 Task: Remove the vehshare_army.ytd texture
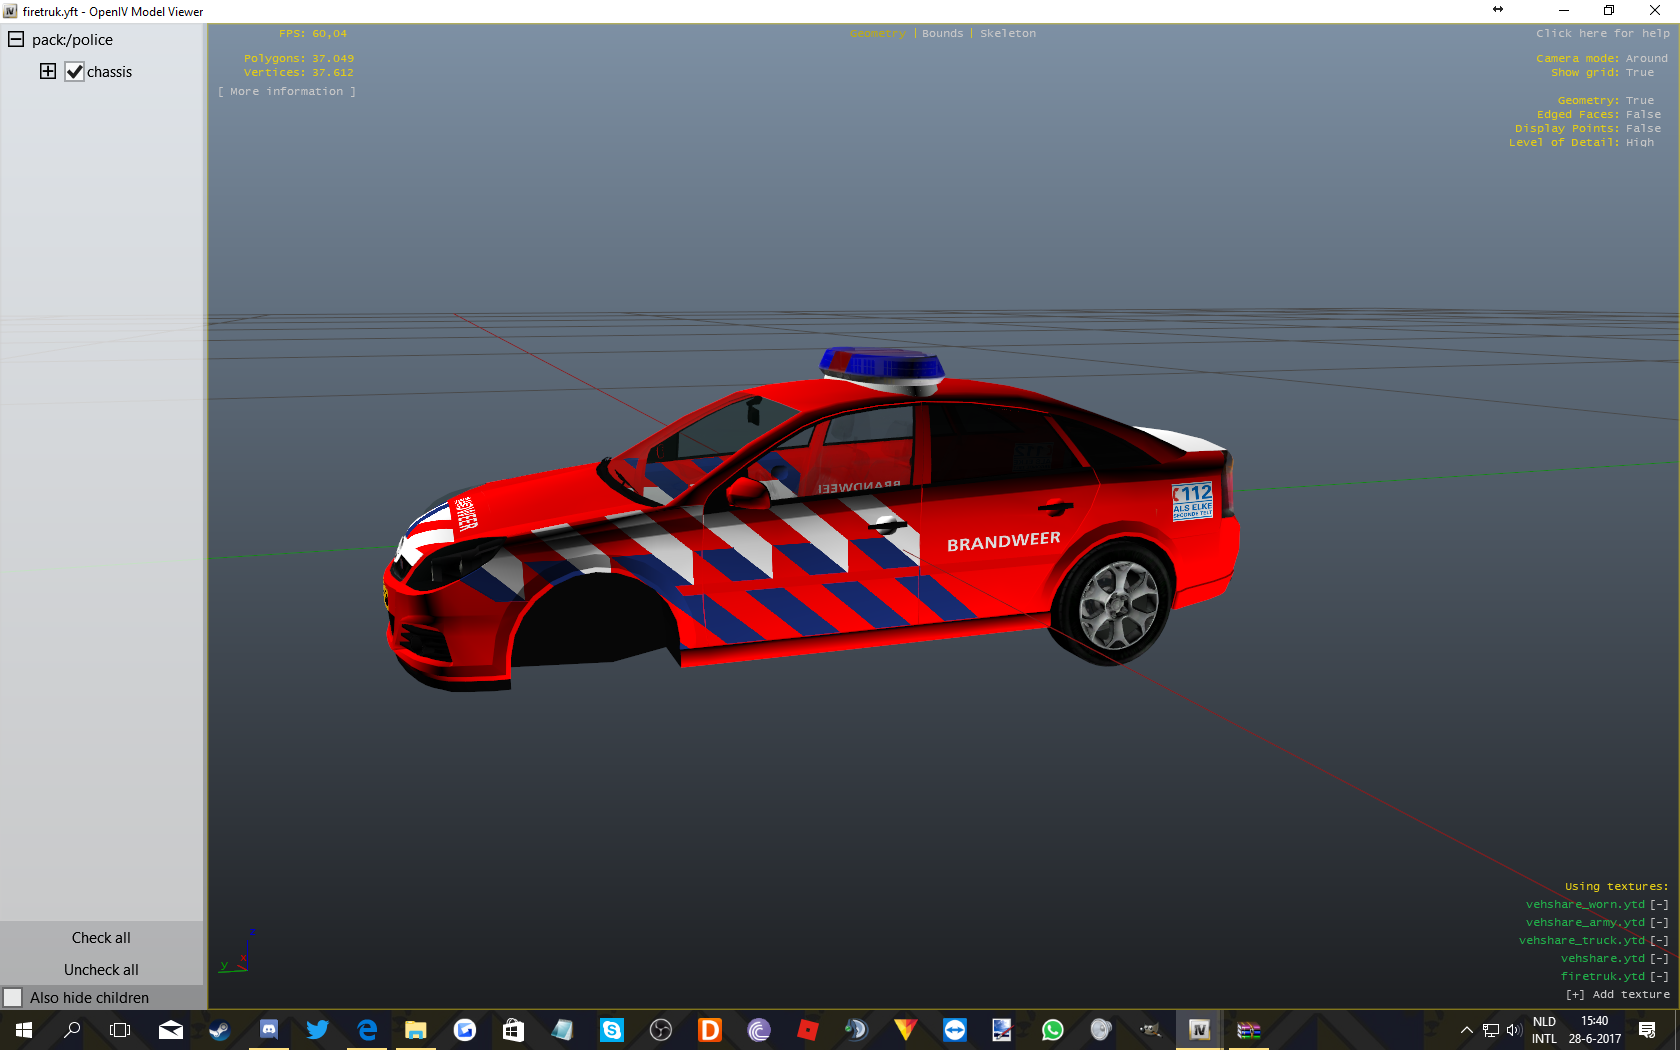point(1659,922)
